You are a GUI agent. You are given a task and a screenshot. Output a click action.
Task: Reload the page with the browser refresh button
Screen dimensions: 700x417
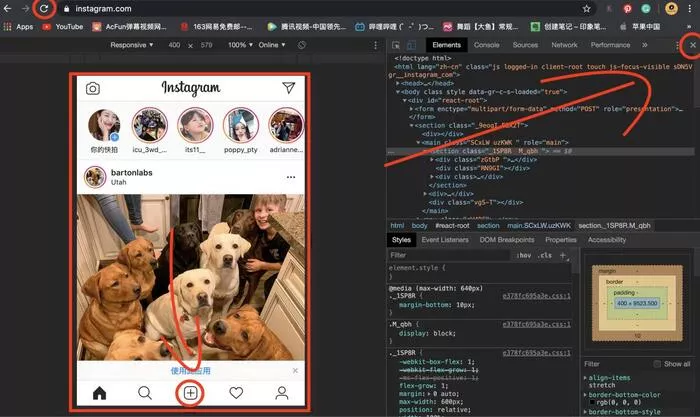pos(44,8)
